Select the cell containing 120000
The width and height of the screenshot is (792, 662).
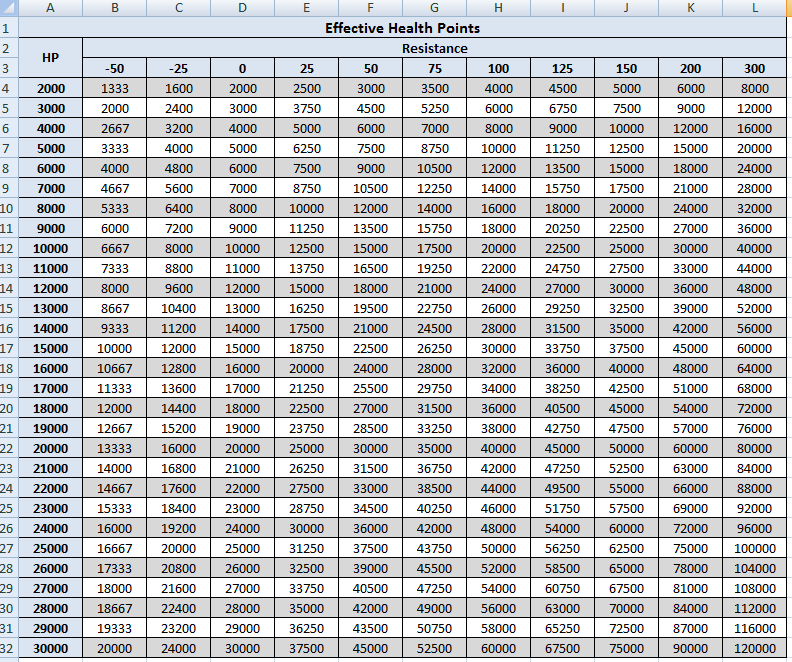[755, 648]
